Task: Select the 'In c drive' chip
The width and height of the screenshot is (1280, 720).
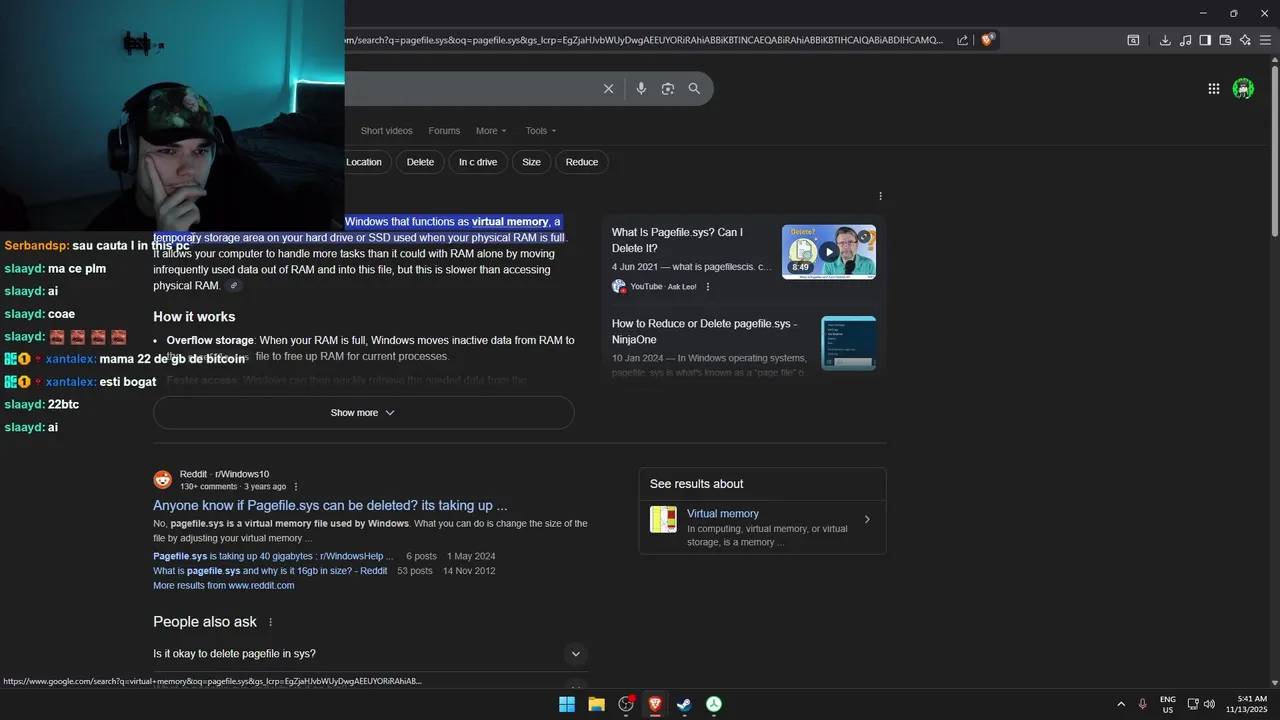Action: [478, 162]
